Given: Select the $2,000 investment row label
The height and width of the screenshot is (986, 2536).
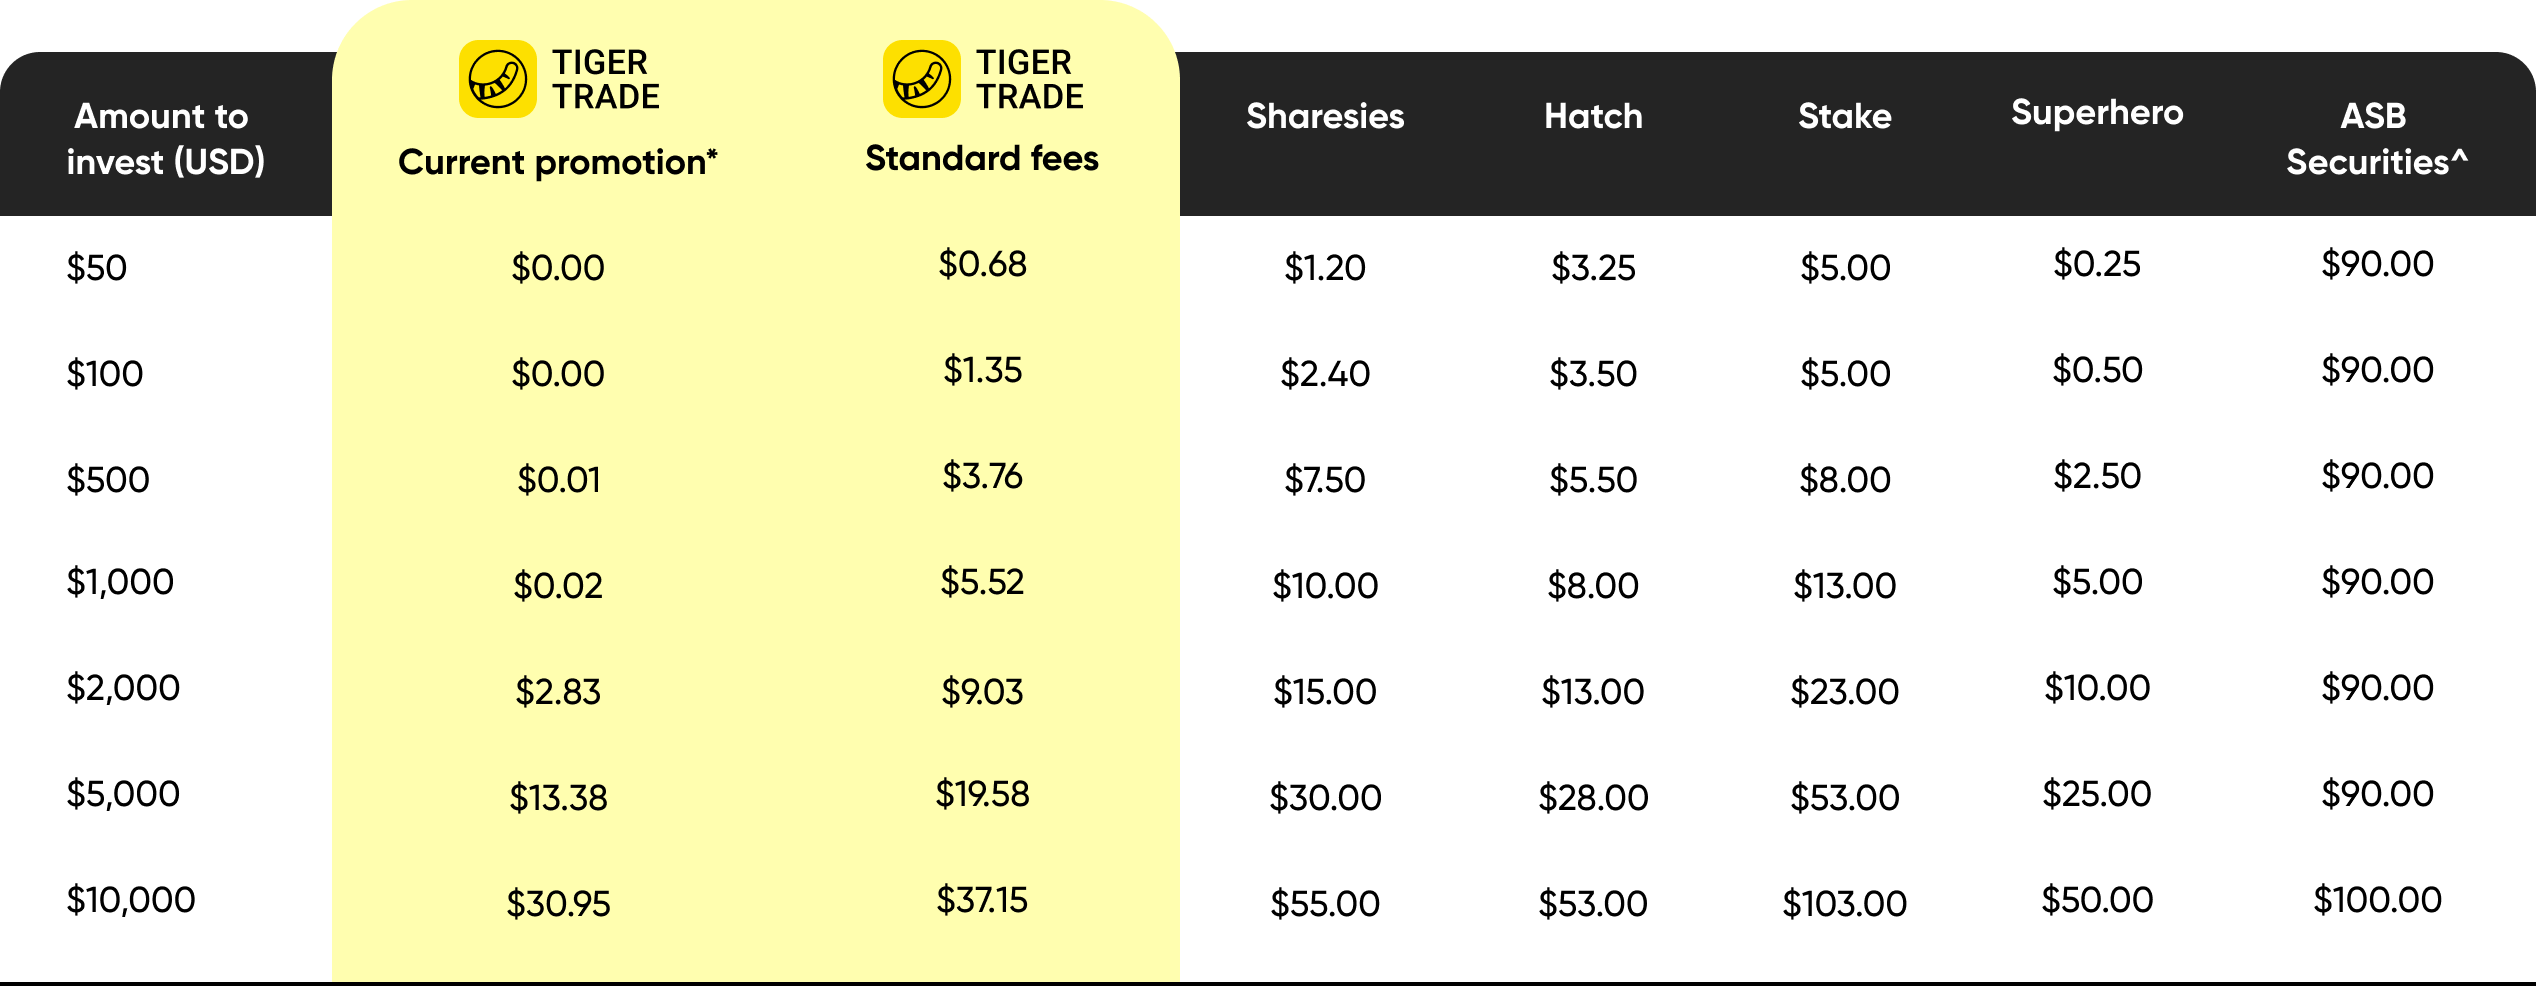Looking at the screenshot, I should click(123, 688).
